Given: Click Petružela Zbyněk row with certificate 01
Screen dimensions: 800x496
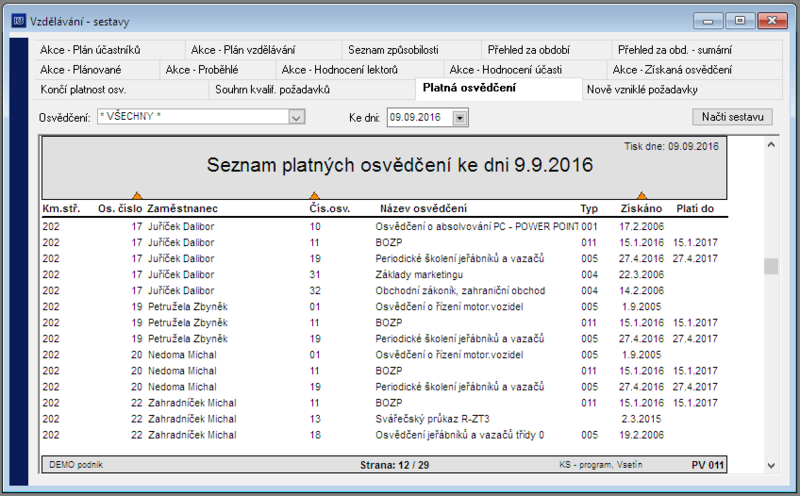Looking at the screenshot, I should click(385, 307).
